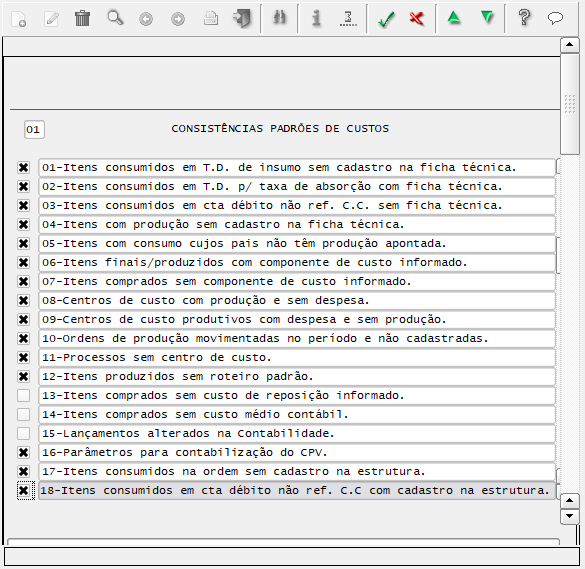Select field 09-Centros de custo produtivos

[297, 320]
